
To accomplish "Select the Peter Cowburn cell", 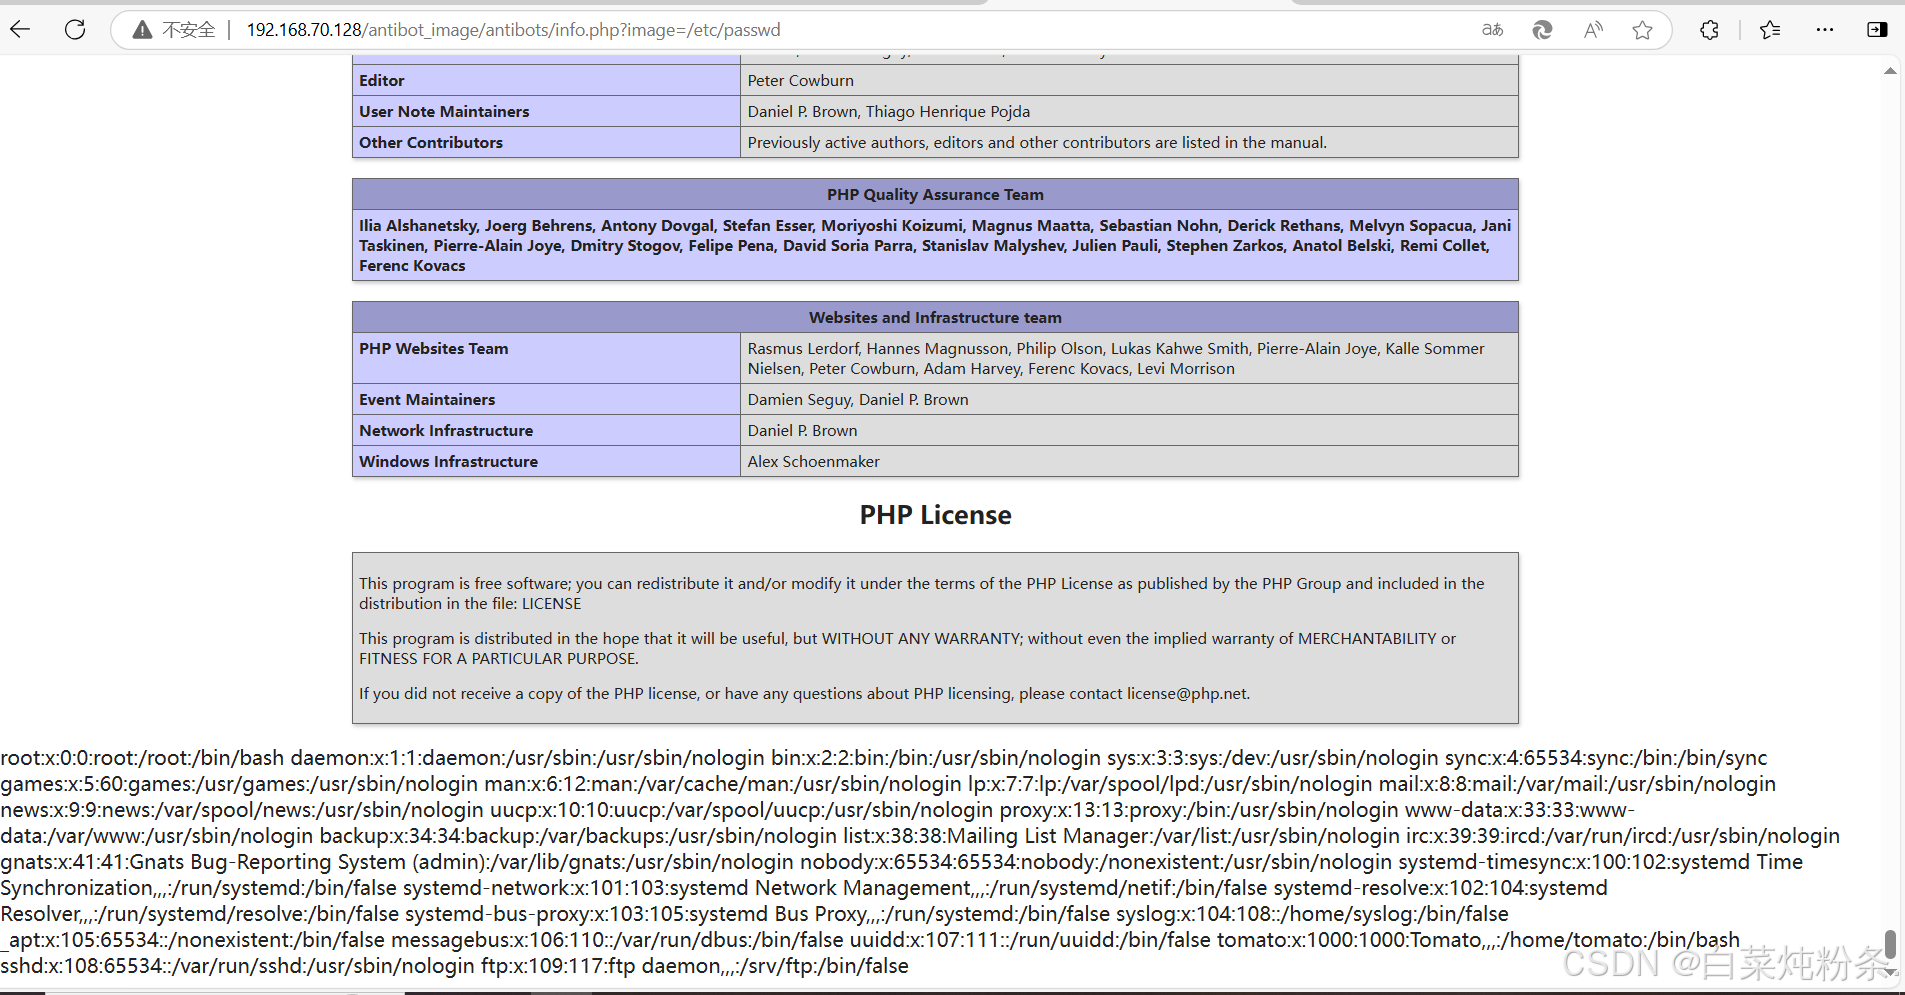I will click(x=1129, y=81).
